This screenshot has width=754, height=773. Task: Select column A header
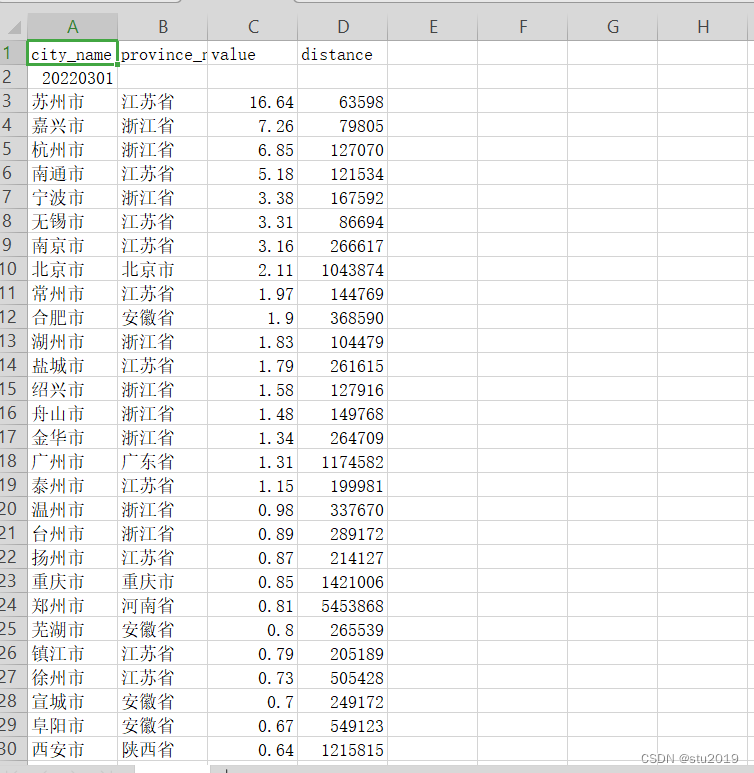[x=72, y=27]
